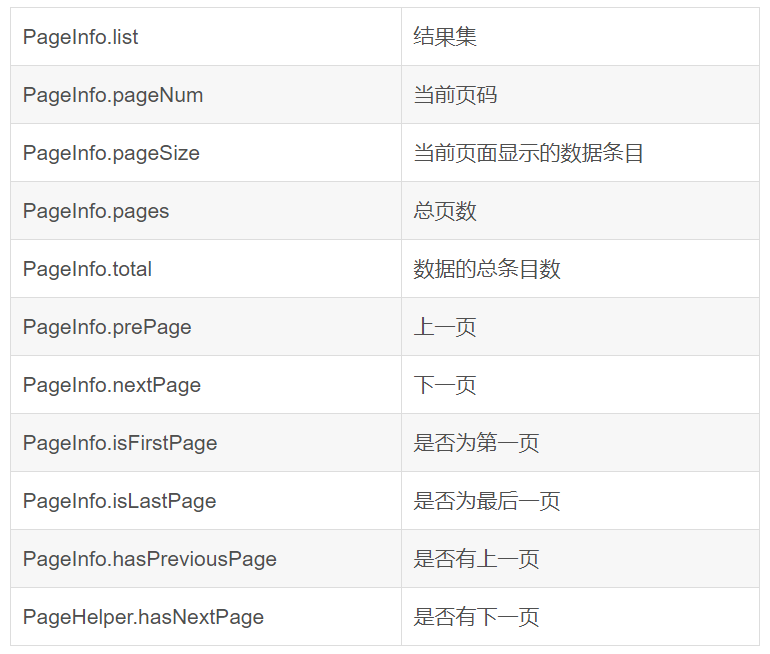
Task: Select PageInfo.pages cell
Action: 206,211
